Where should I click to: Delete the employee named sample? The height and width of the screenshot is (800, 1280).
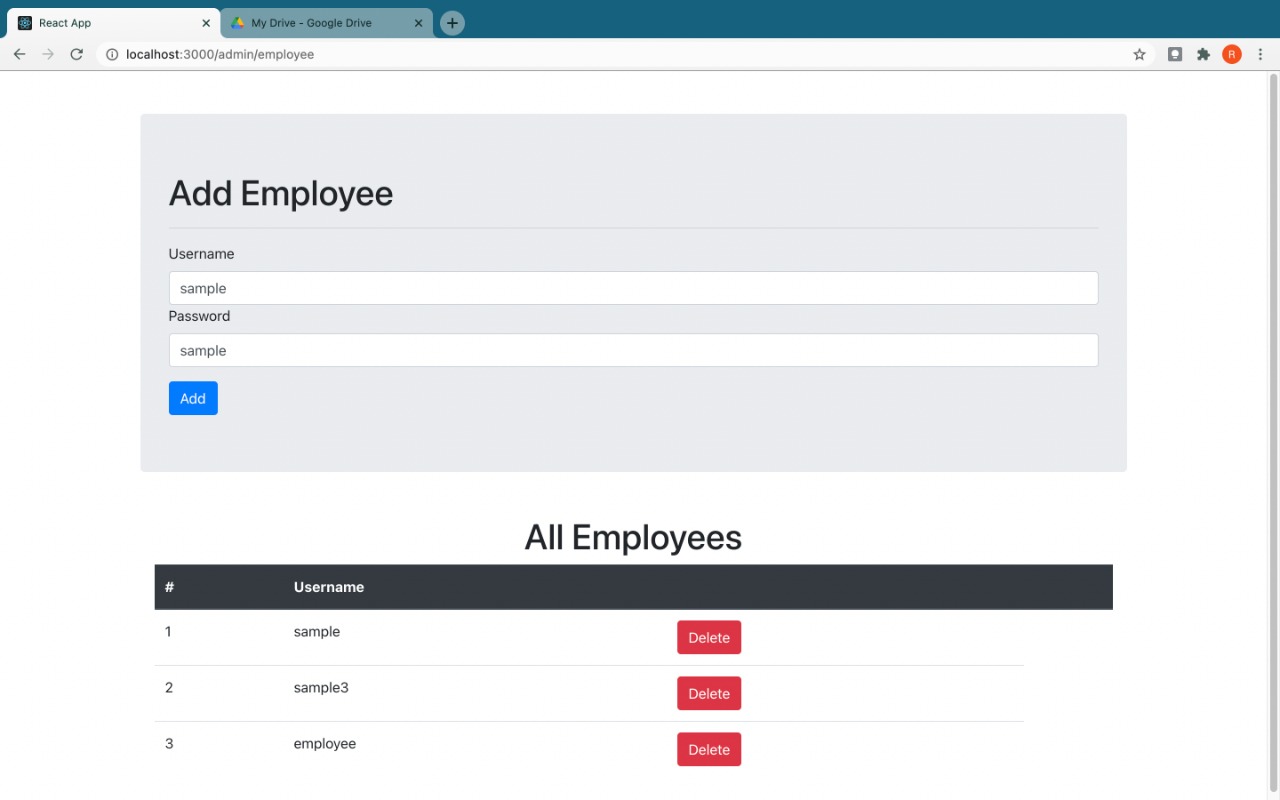pyautogui.click(x=708, y=638)
